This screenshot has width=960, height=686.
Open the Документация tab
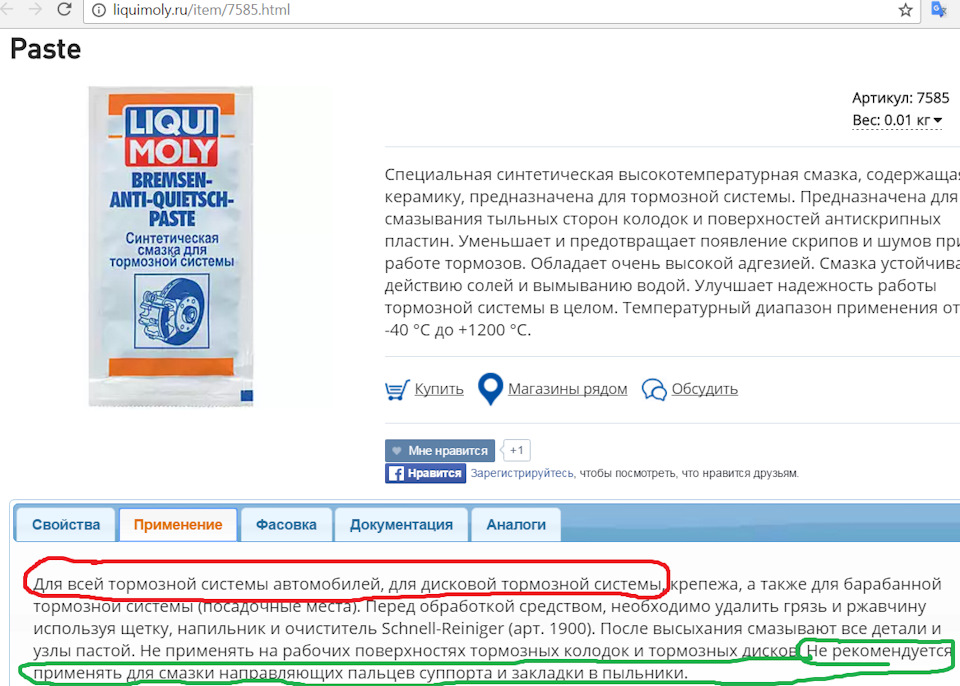point(401,524)
